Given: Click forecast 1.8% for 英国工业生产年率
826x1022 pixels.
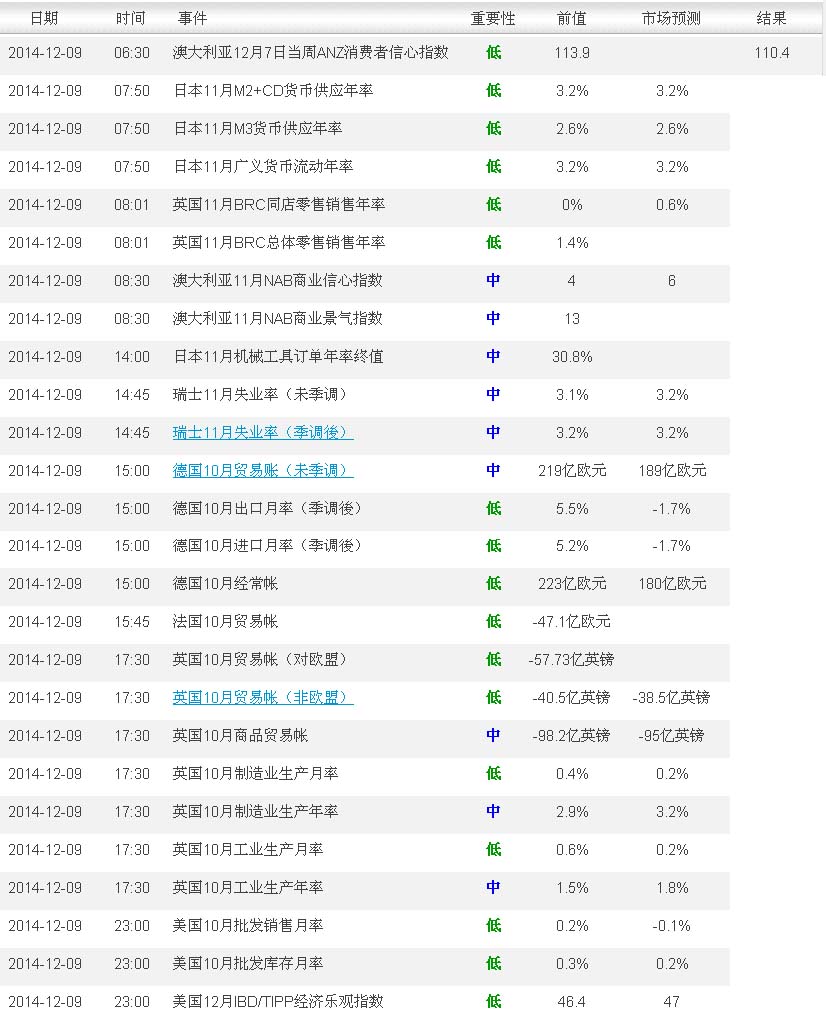Looking at the screenshot, I should coord(672,888).
